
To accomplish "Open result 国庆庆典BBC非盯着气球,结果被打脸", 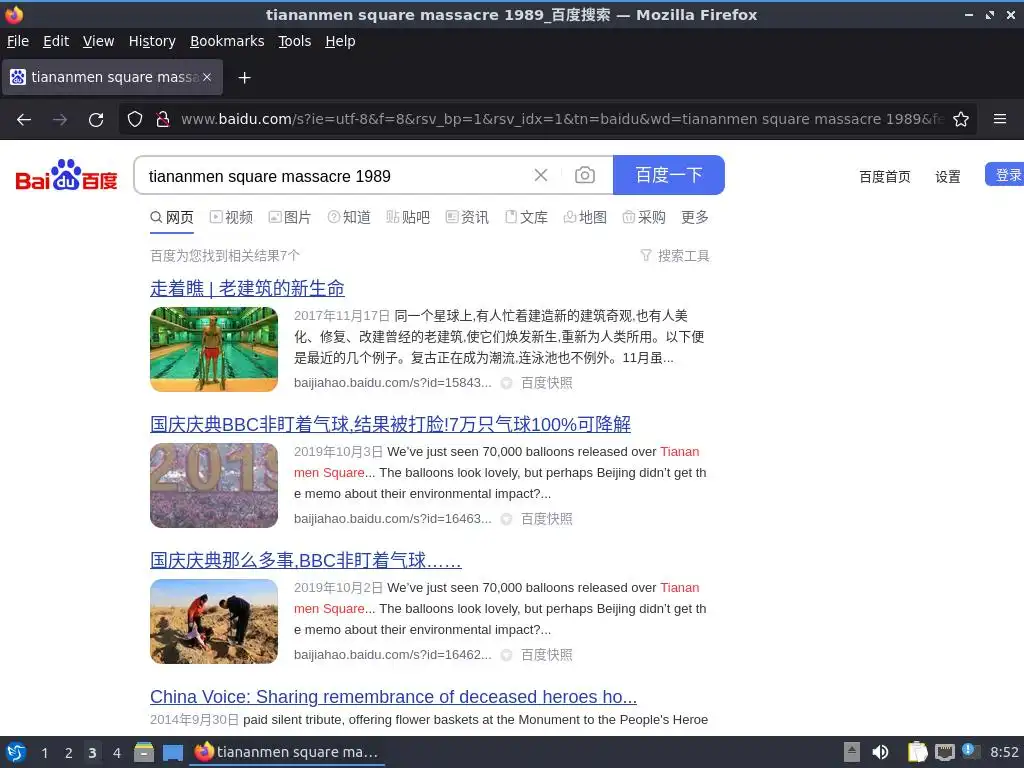I will [391, 424].
